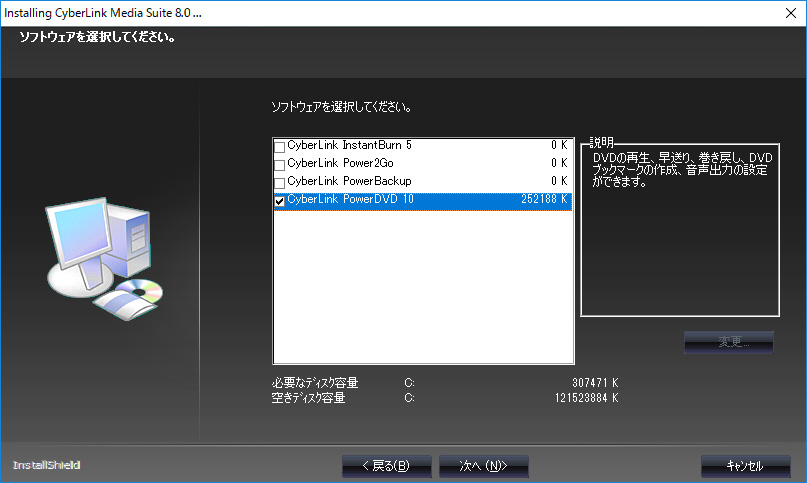Click the 307471 K required space value

pyautogui.click(x=595, y=383)
